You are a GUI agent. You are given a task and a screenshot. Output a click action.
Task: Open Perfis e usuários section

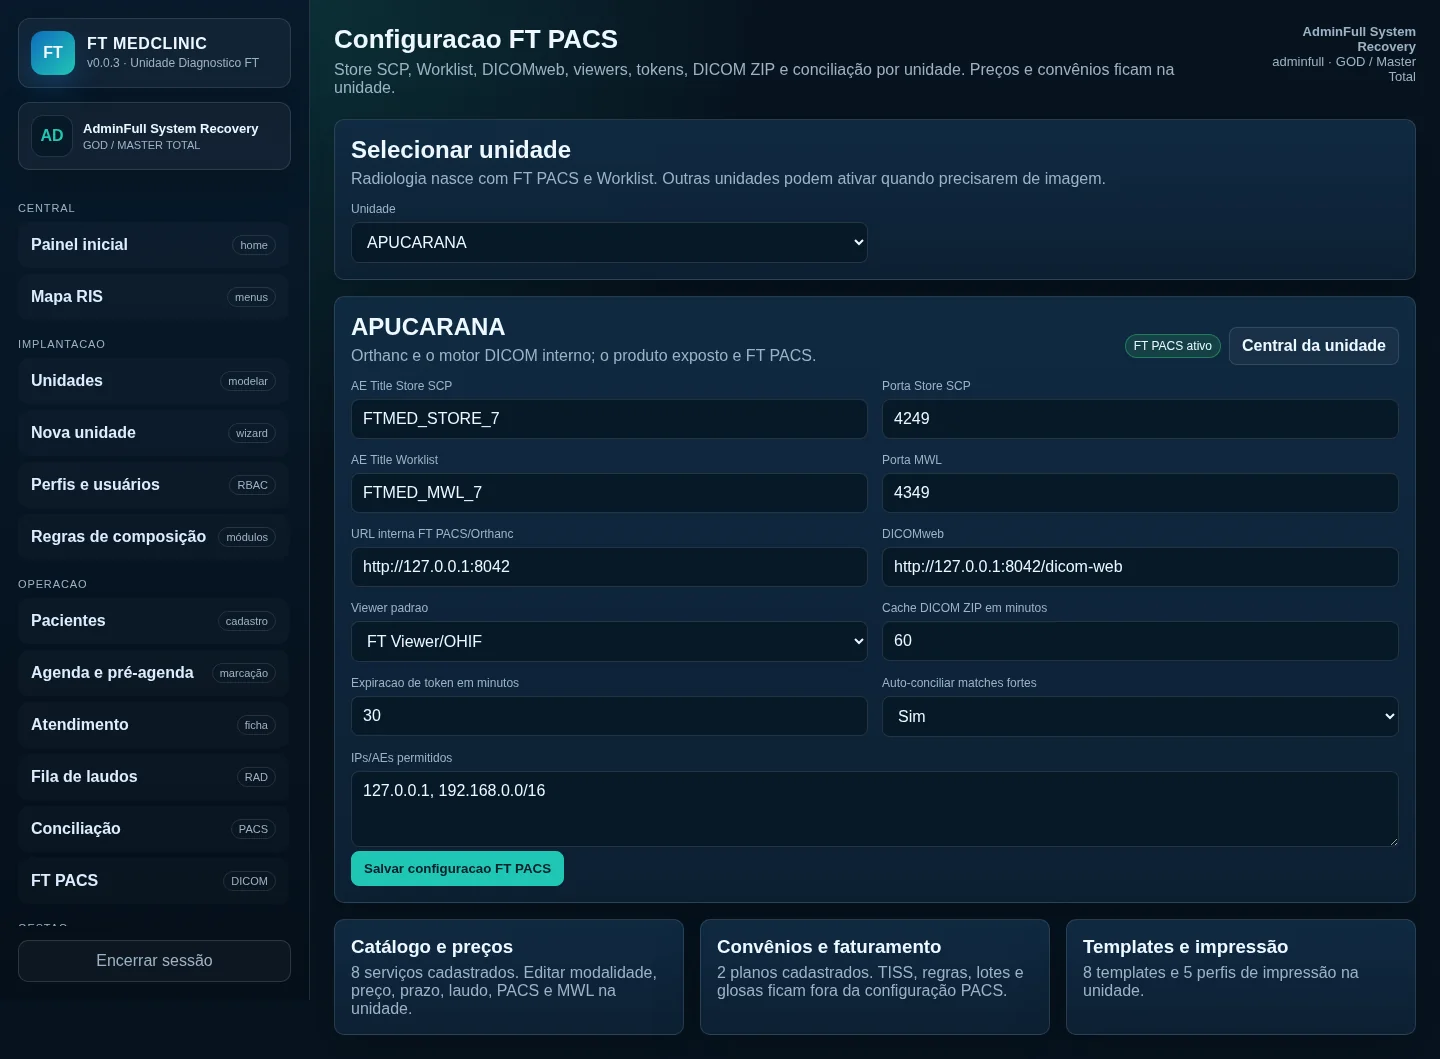pos(153,485)
